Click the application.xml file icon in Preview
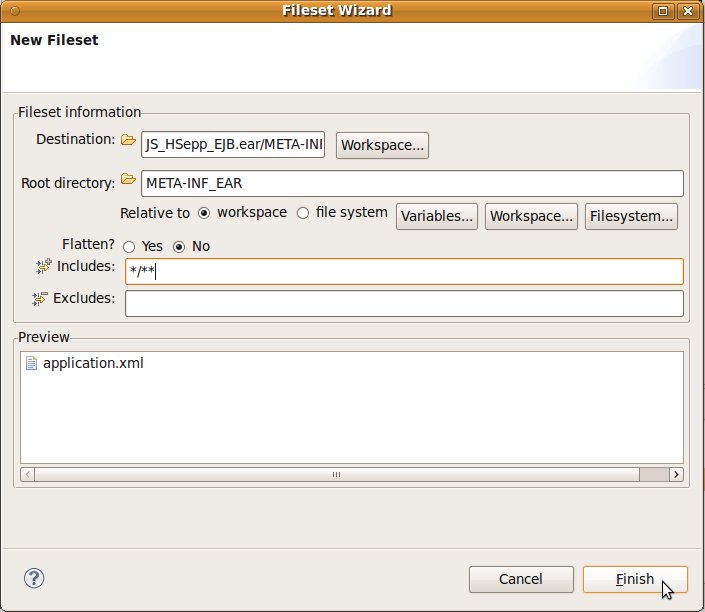This screenshot has height=612, width=705. click(x=31, y=364)
